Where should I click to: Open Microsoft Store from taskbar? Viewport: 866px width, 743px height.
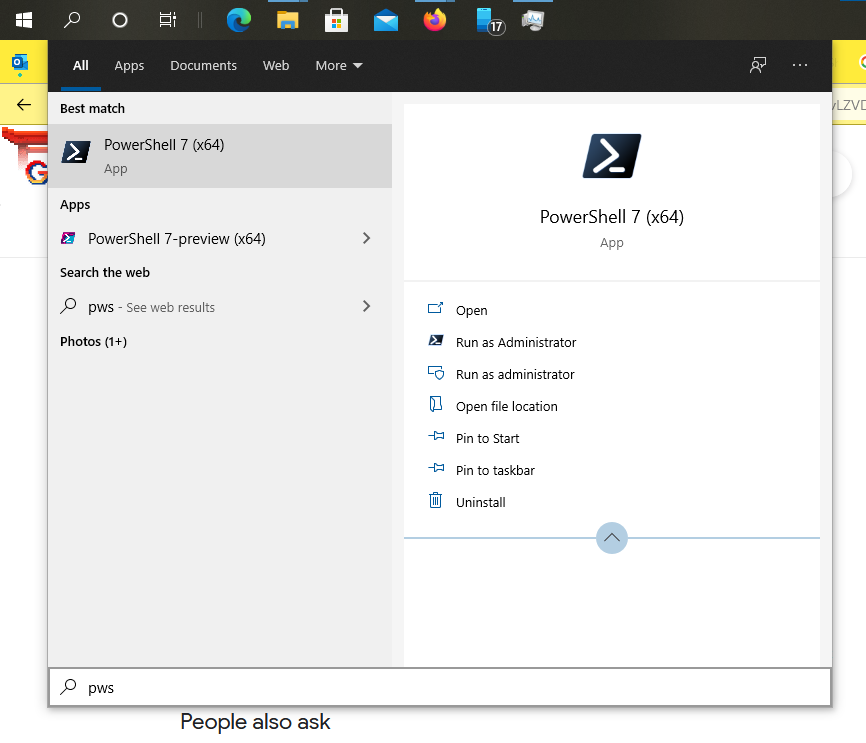click(336, 20)
